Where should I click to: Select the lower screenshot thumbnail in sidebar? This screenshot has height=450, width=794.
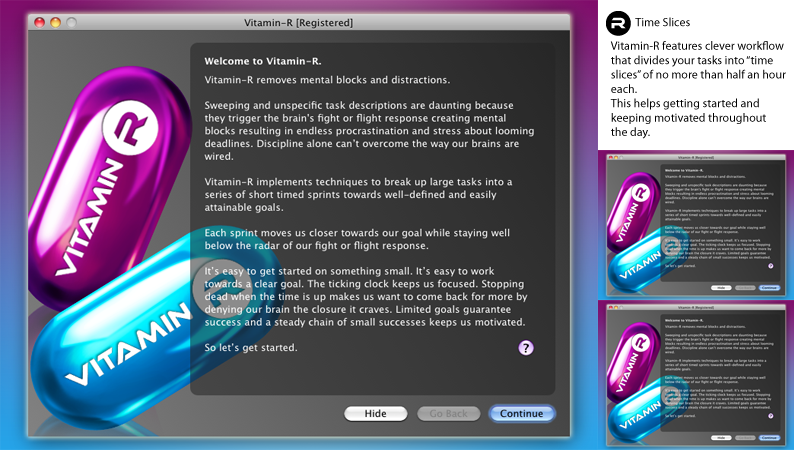[696, 375]
